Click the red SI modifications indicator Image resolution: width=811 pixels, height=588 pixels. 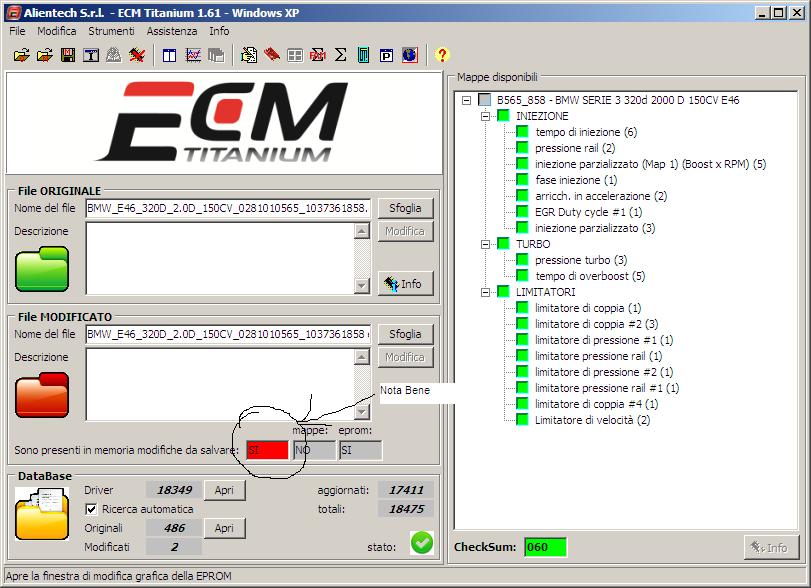tap(267, 450)
